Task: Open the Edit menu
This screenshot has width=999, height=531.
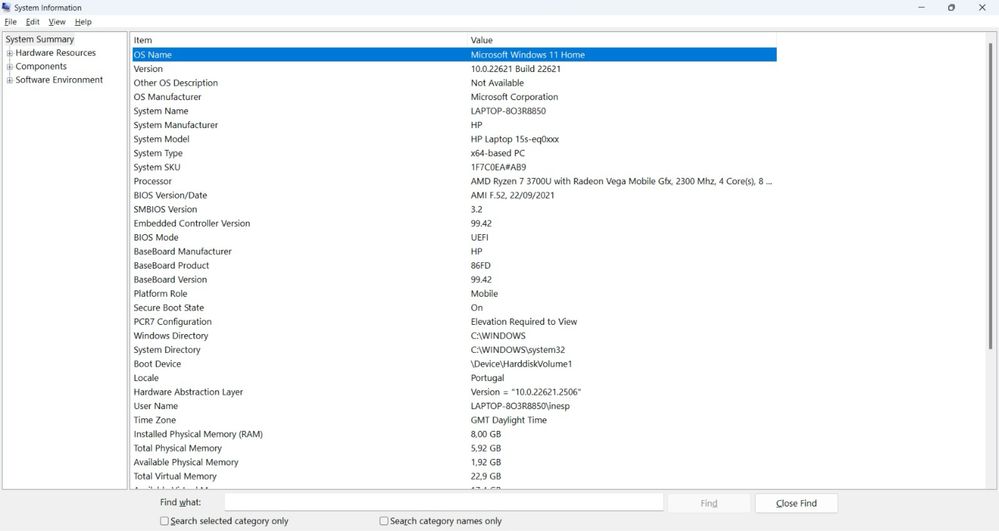Action: tap(32, 22)
